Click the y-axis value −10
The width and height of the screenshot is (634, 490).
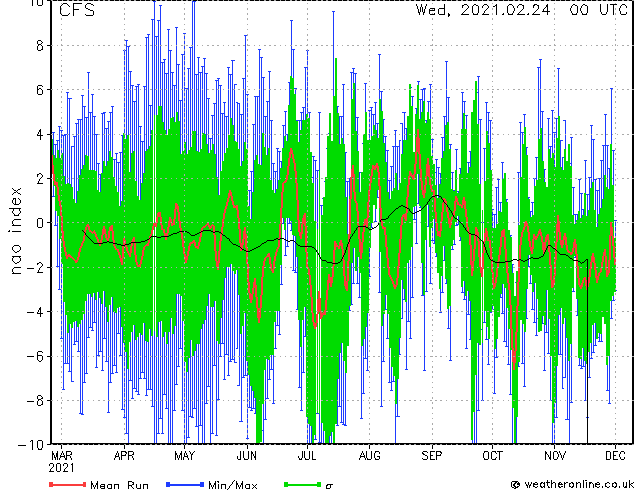(31, 445)
